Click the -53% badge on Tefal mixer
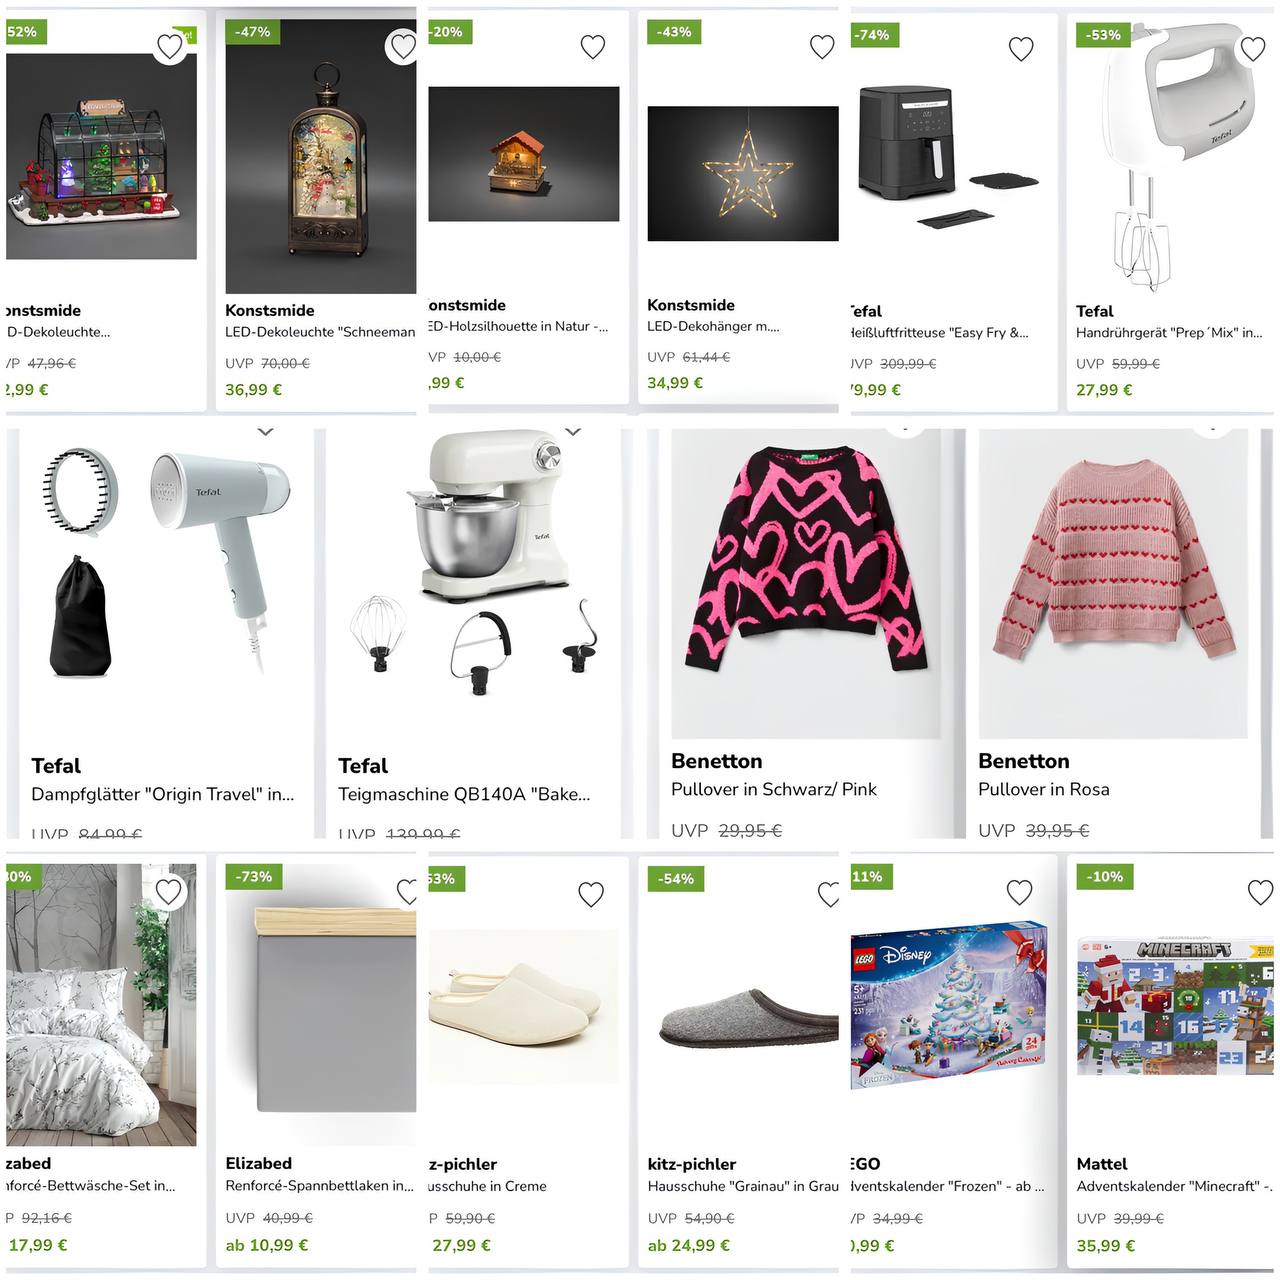Image resolution: width=1280 pixels, height=1280 pixels. click(x=1104, y=35)
